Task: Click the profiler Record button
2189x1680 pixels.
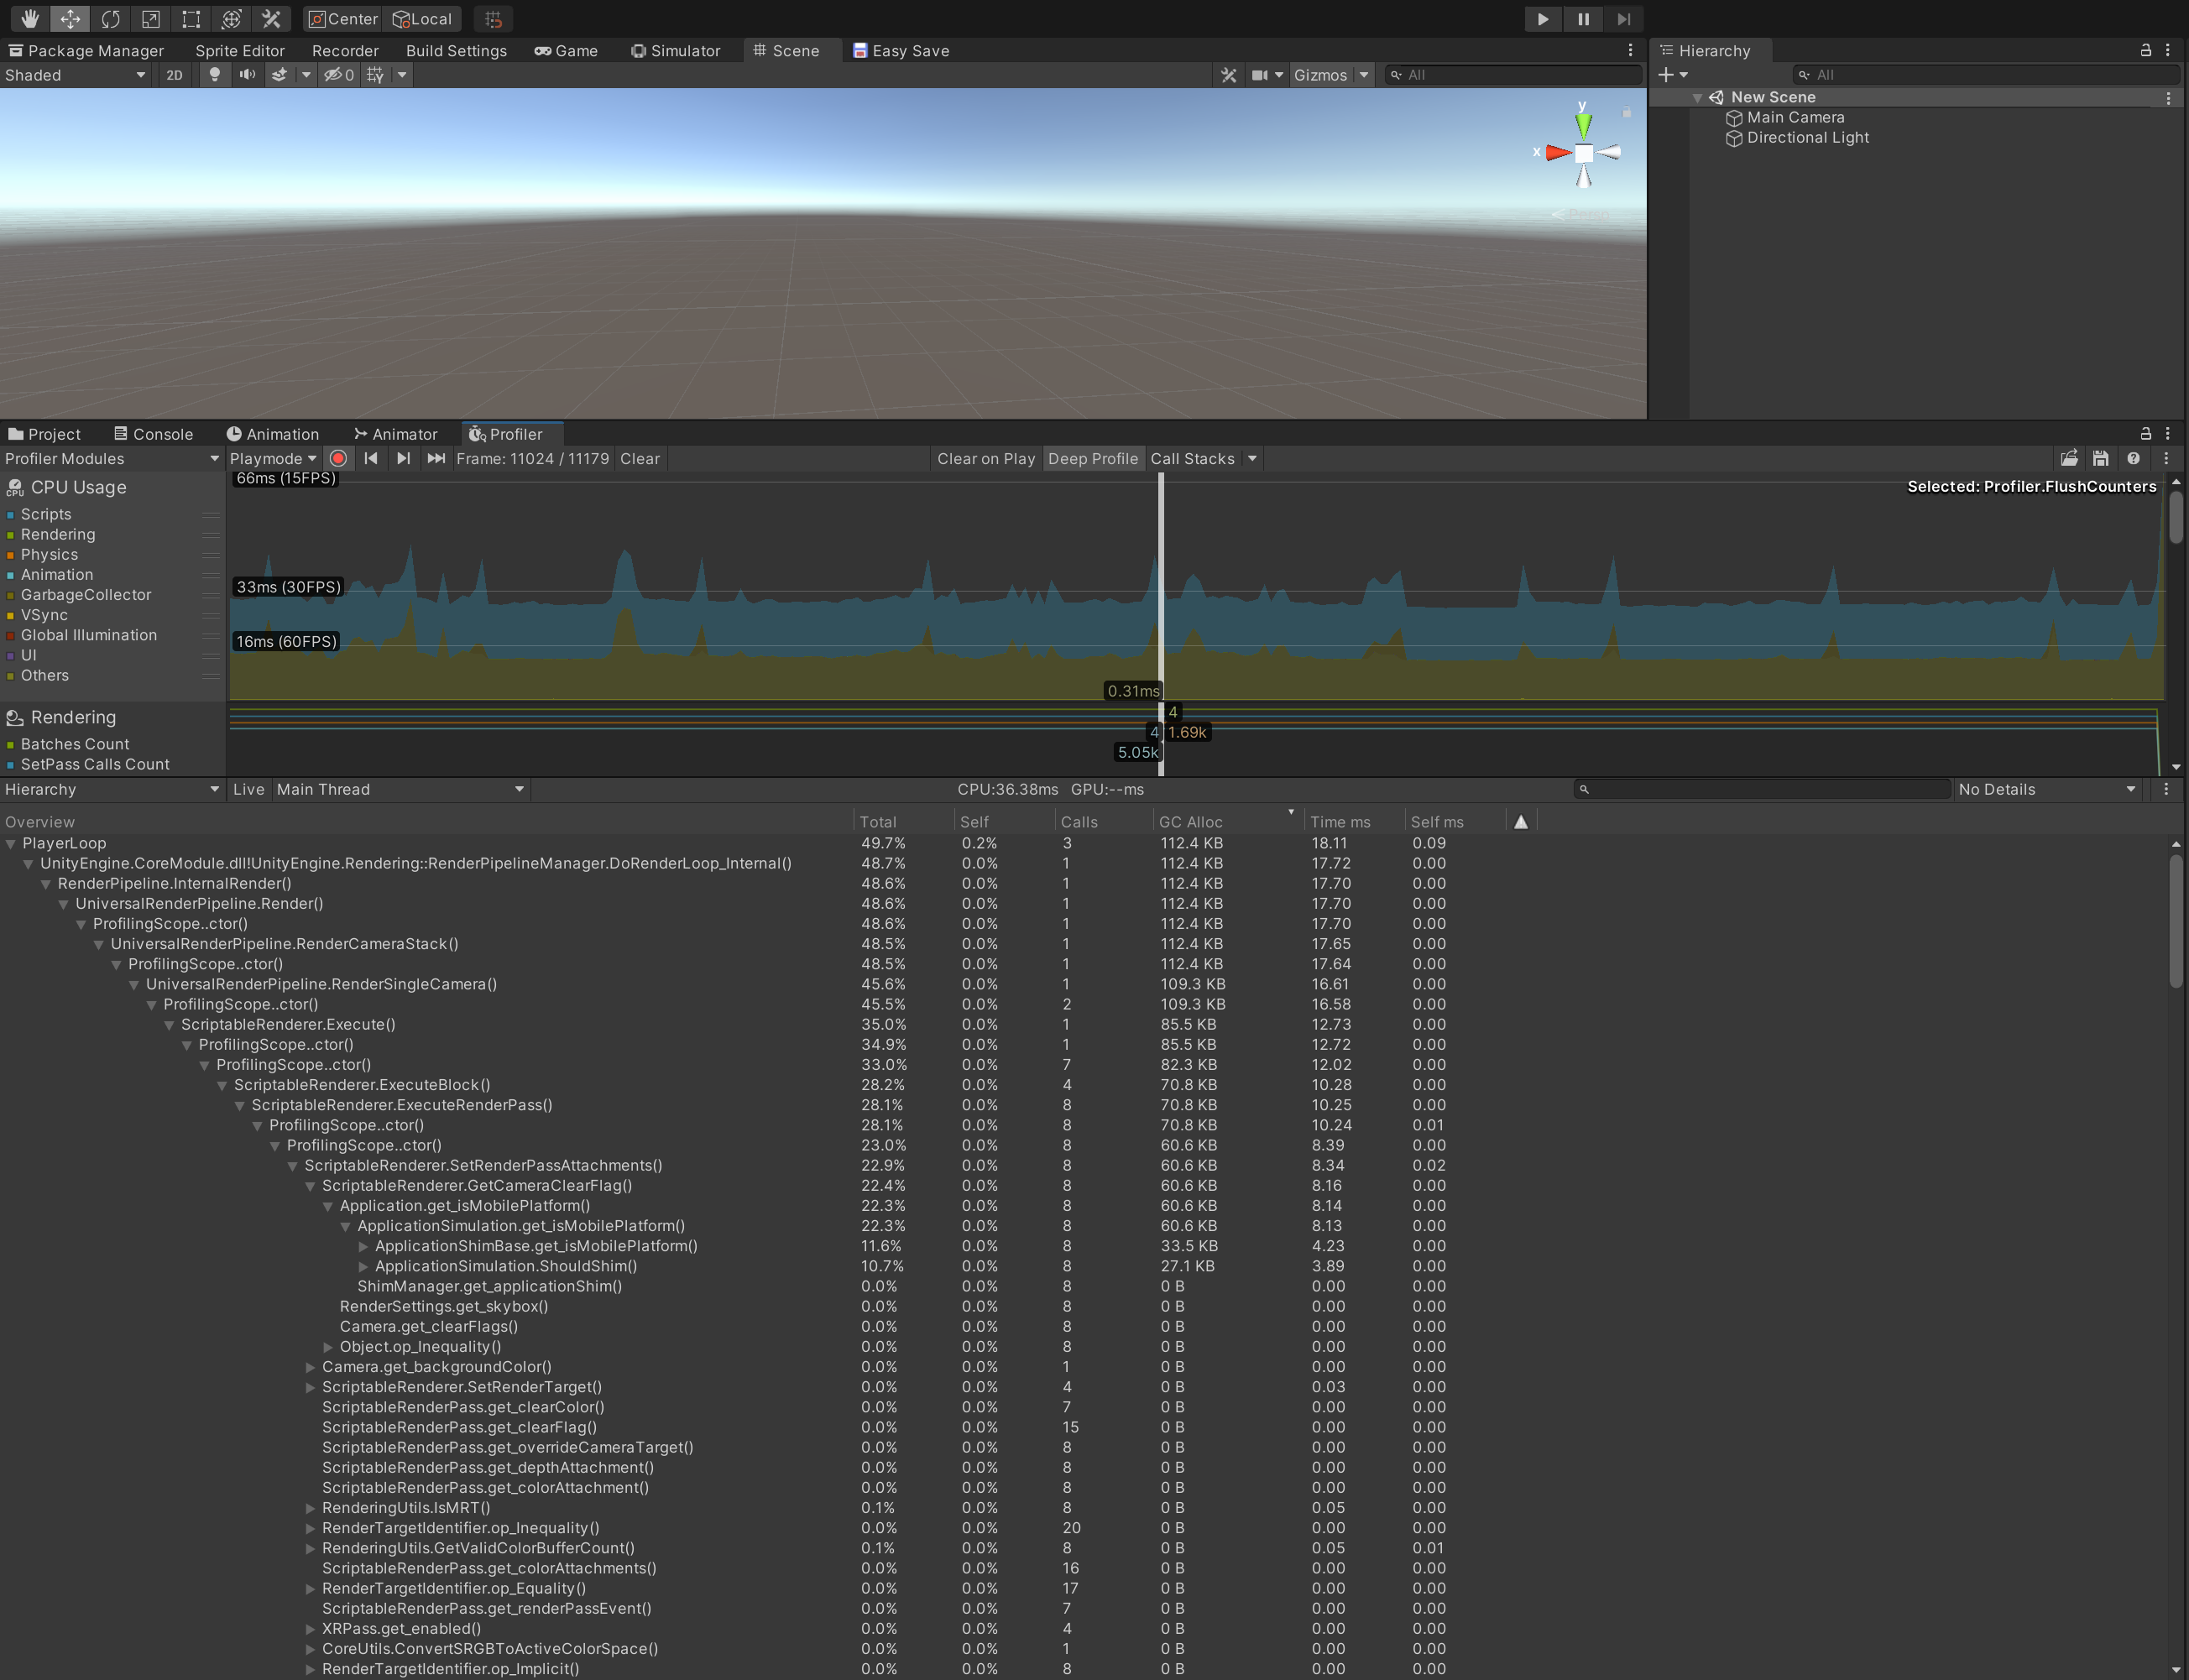Action: tap(338, 458)
